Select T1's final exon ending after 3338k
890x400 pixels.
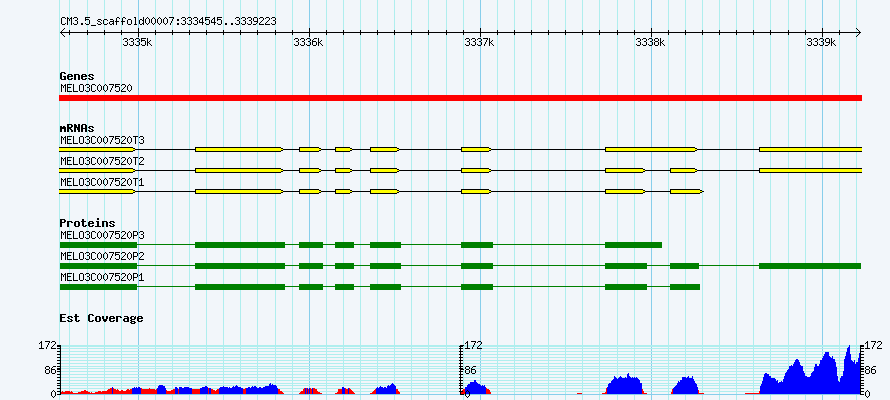pyautogui.click(x=687, y=192)
